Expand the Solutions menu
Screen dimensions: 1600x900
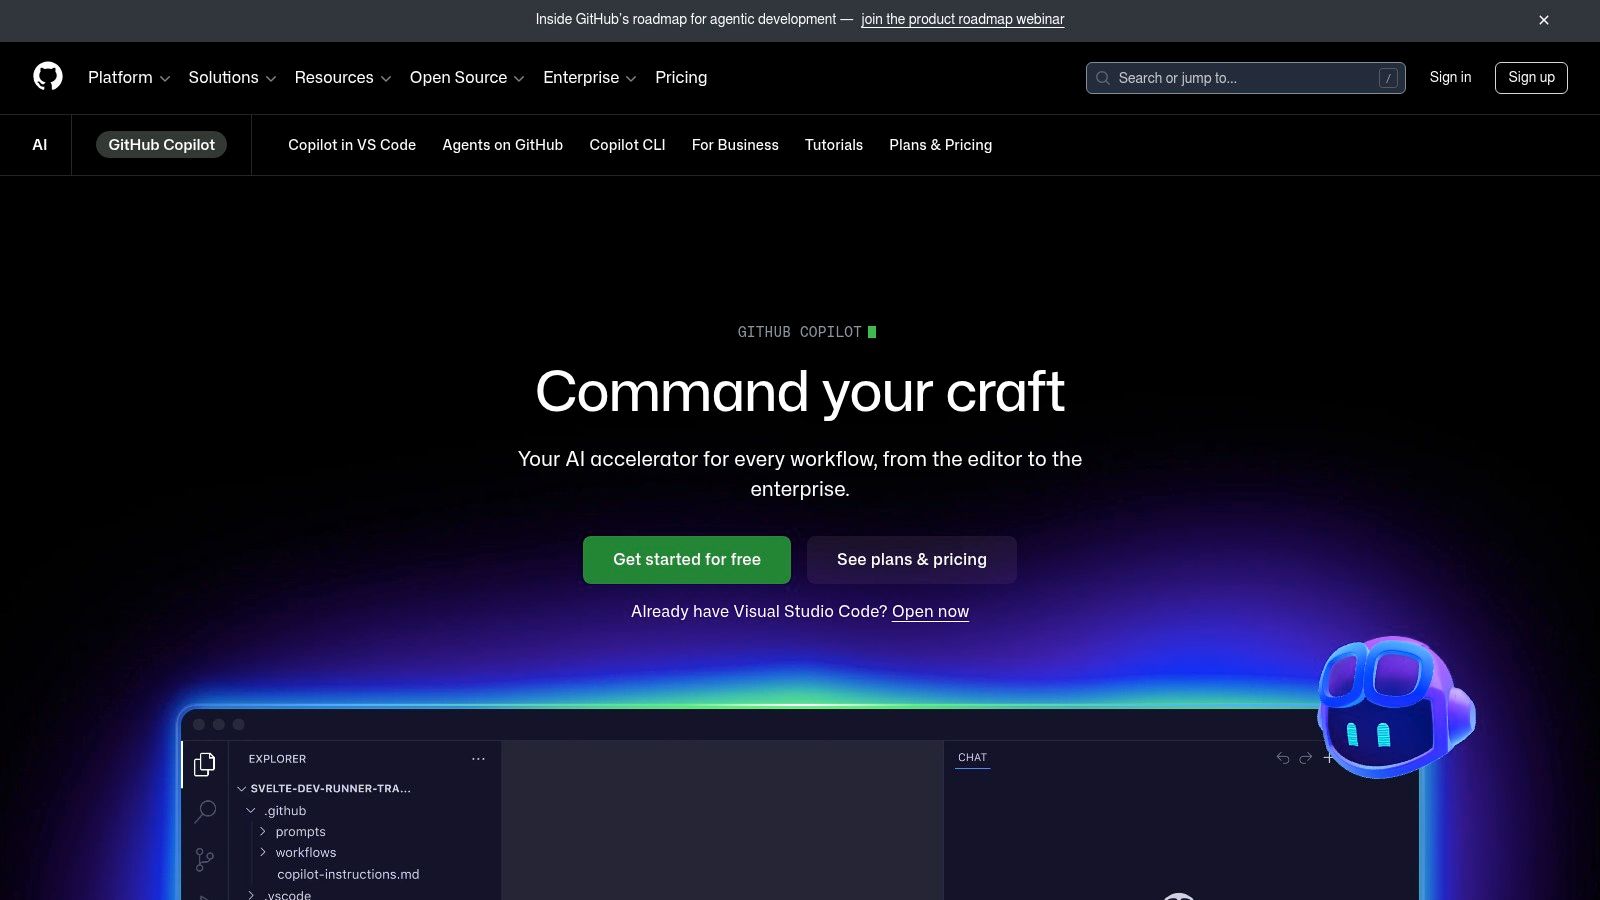point(232,78)
